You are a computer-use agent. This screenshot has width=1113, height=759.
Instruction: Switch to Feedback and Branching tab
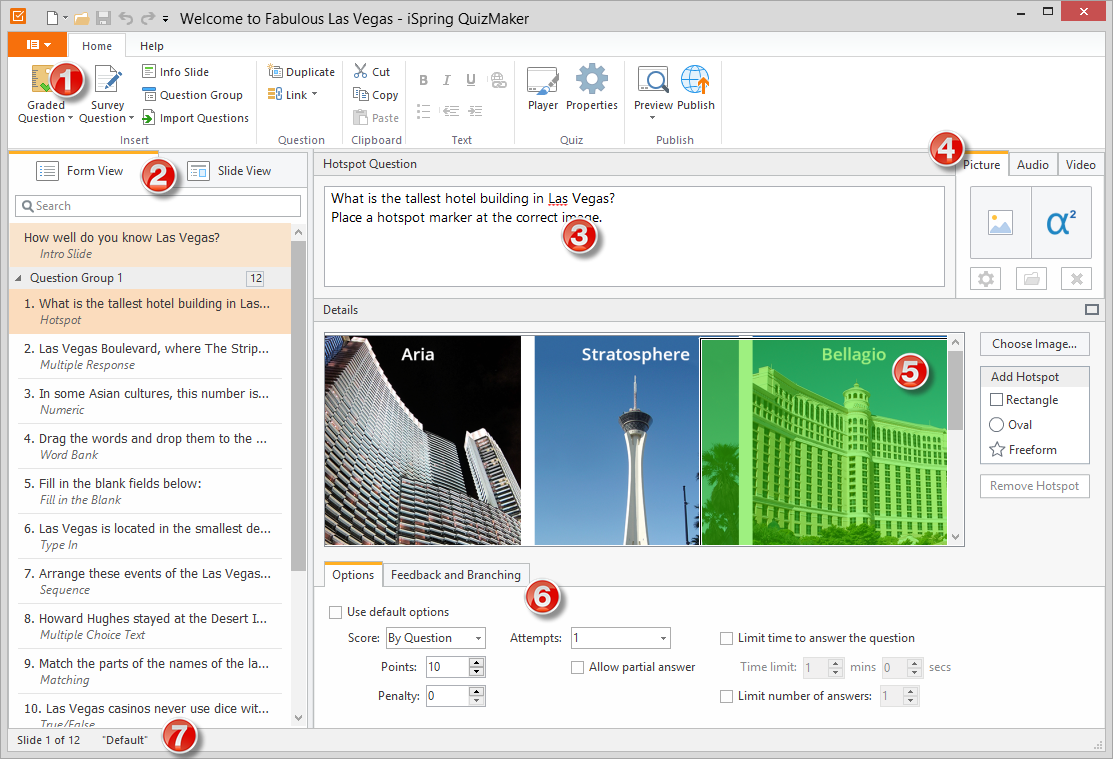(456, 575)
